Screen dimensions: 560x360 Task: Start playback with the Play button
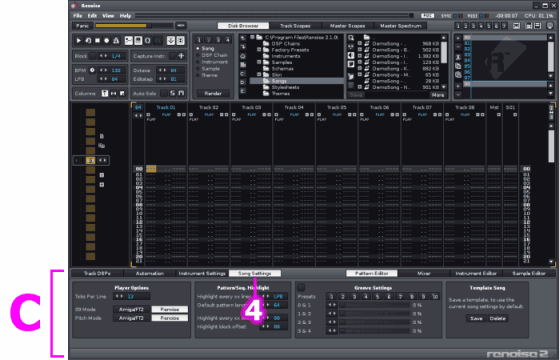pos(79,41)
